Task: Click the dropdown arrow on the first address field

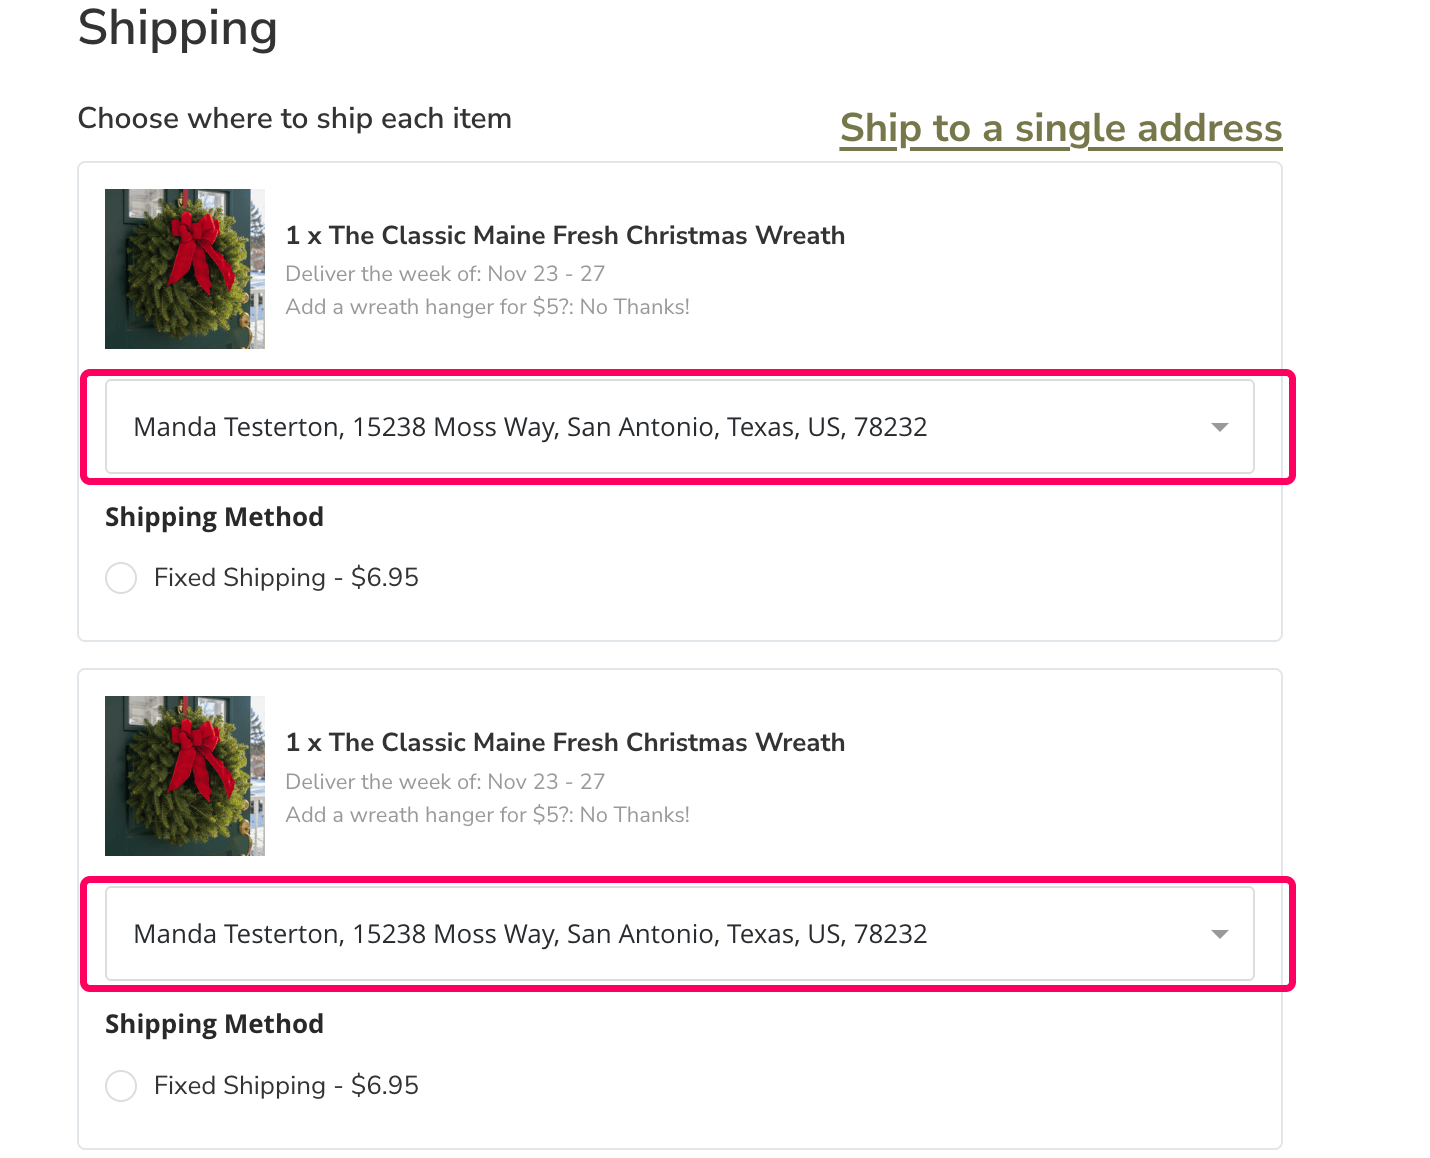Action: [1219, 427]
